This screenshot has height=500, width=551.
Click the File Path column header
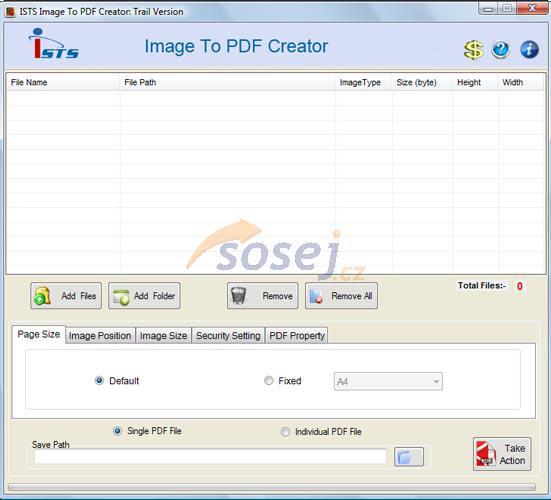click(x=228, y=83)
